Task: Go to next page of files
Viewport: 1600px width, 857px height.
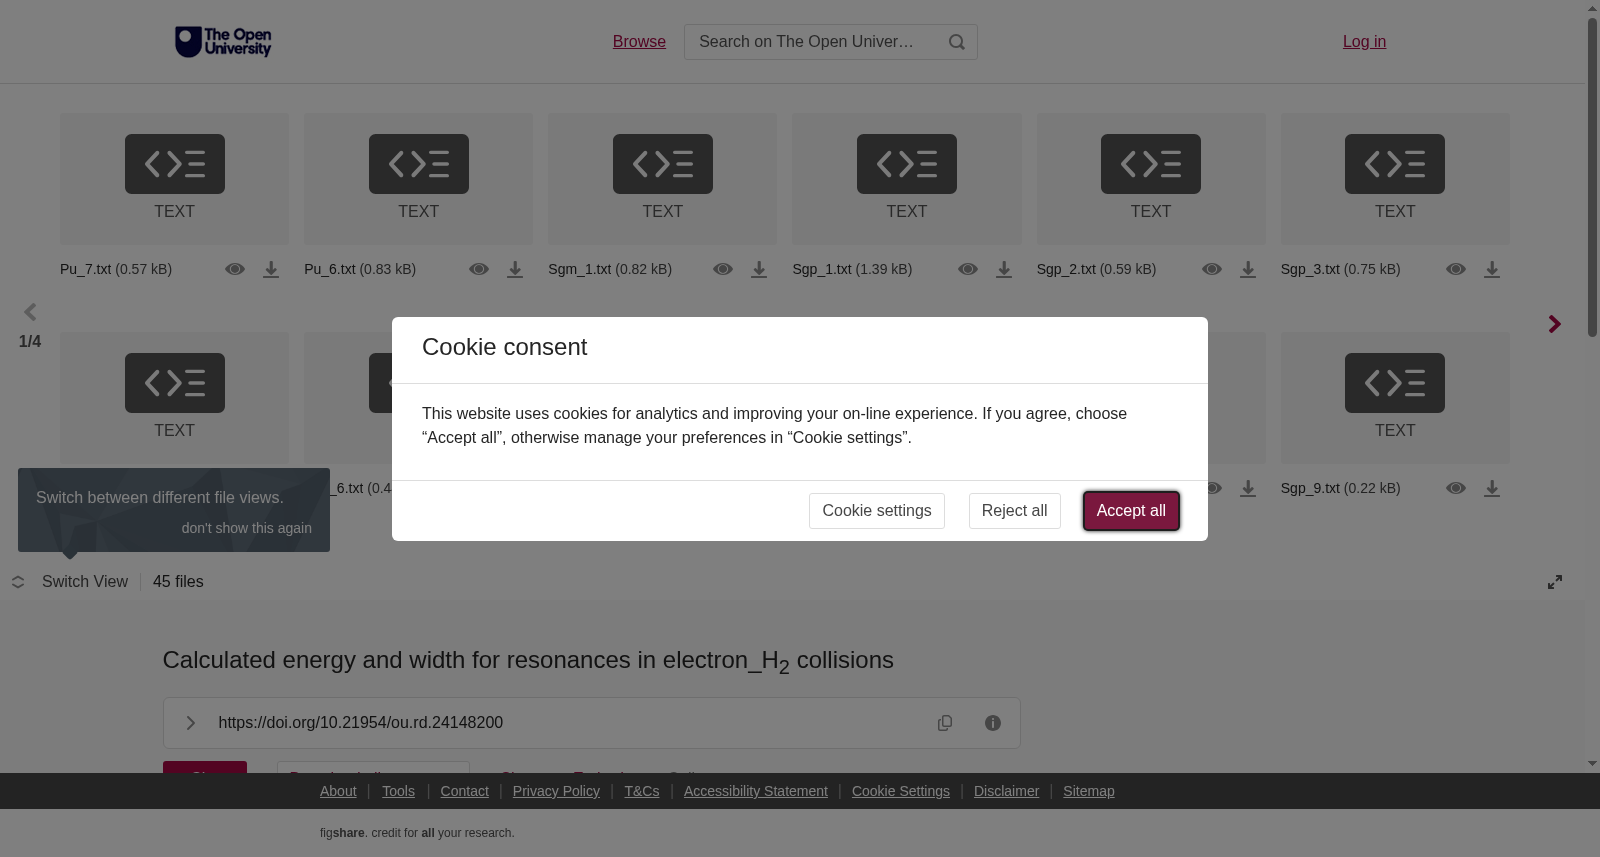Action: [x=1555, y=324]
